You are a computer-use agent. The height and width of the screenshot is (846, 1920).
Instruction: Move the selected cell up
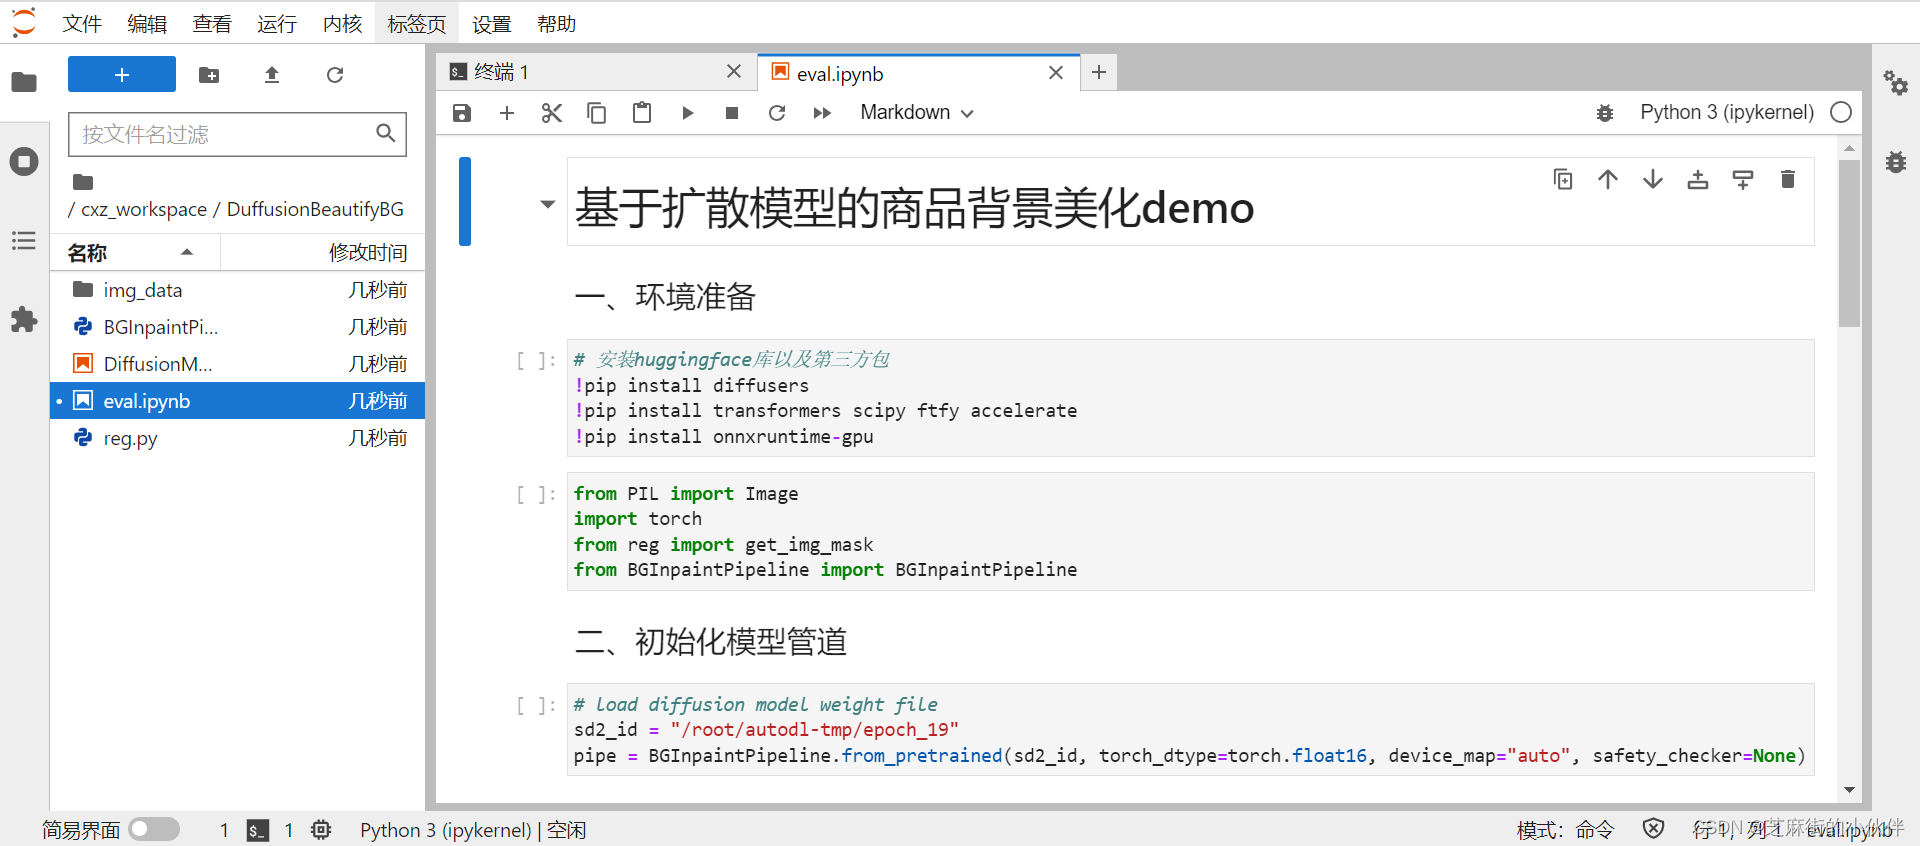[1608, 179]
